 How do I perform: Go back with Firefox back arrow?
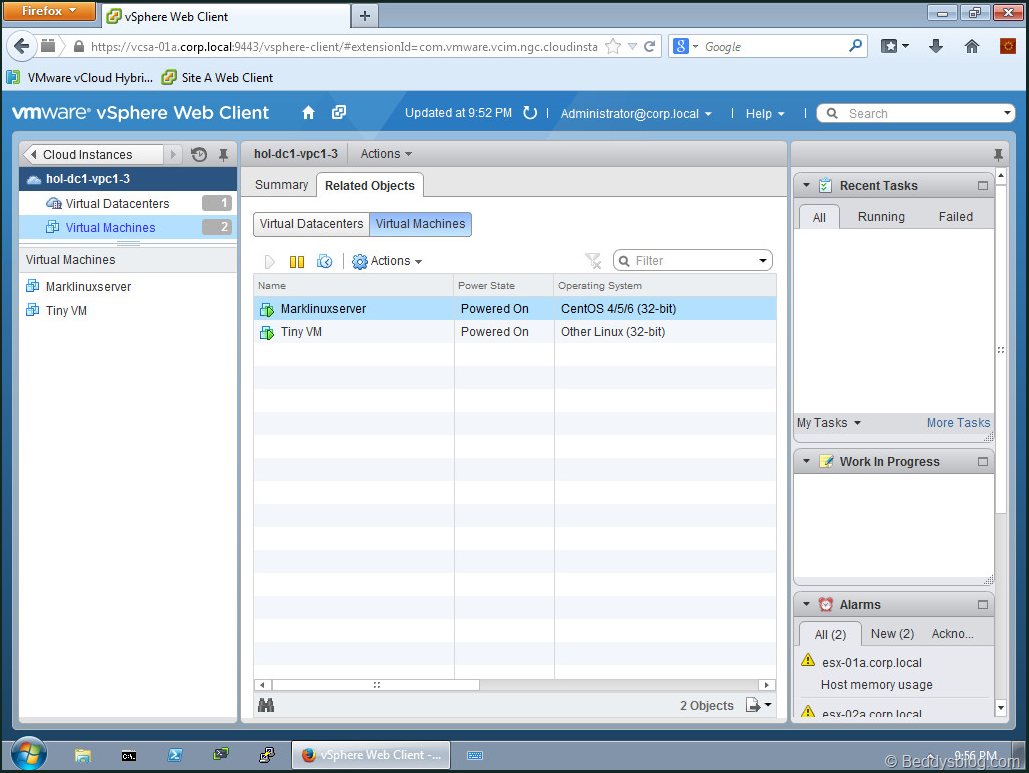(x=21, y=46)
